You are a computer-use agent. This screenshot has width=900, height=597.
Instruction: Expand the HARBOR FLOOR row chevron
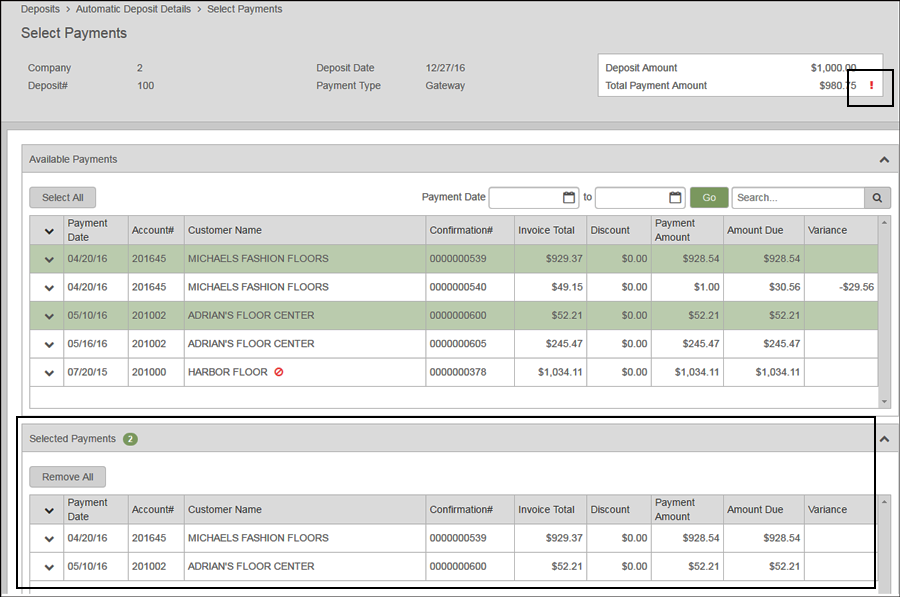click(x=49, y=373)
